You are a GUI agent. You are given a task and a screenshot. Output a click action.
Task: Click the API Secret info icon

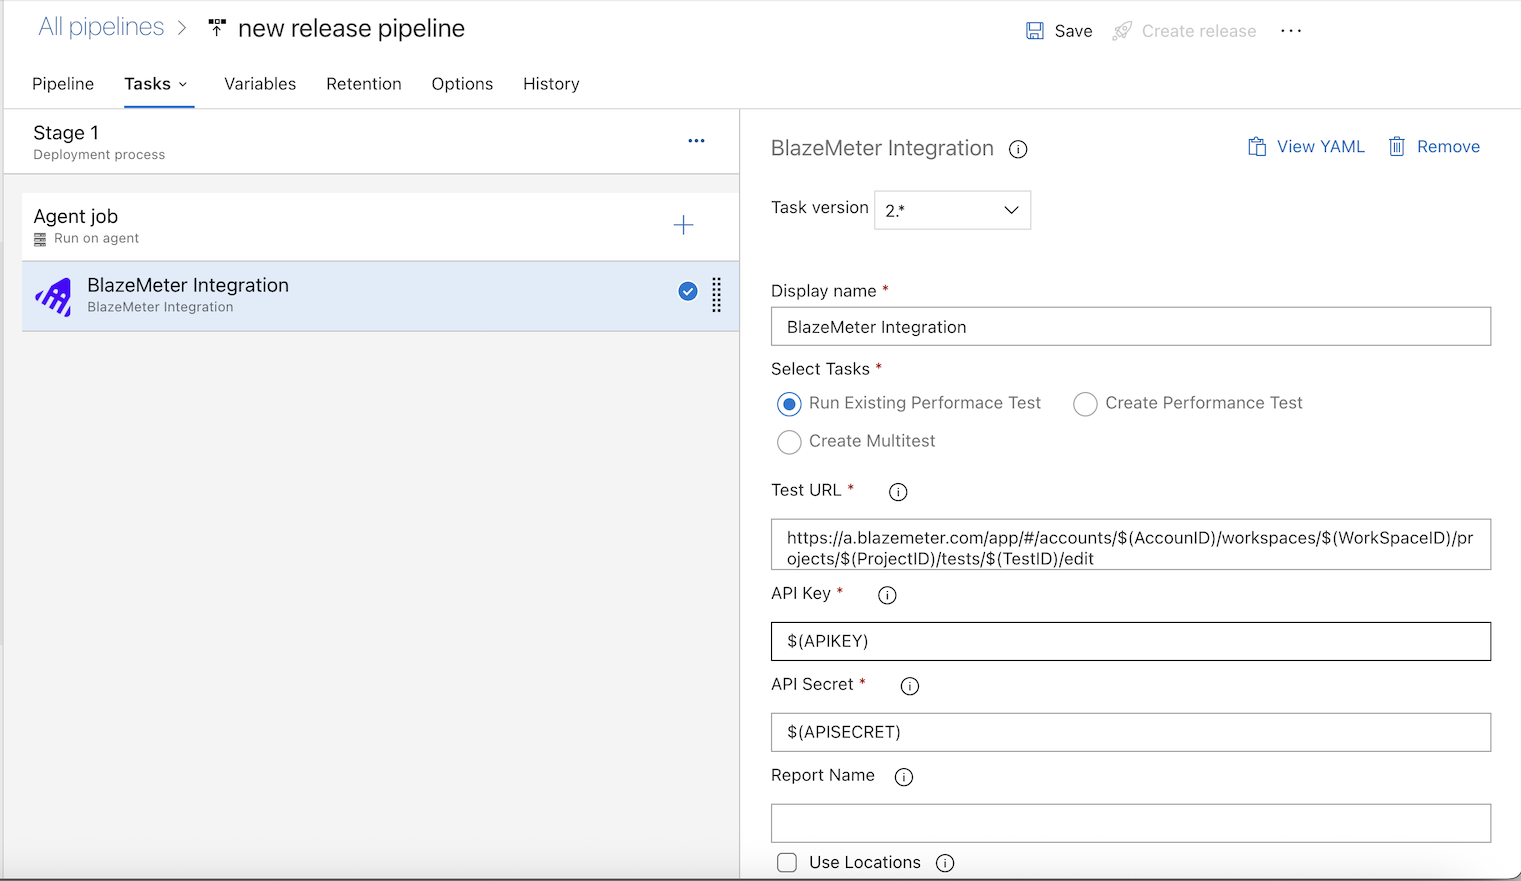[x=909, y=686]
